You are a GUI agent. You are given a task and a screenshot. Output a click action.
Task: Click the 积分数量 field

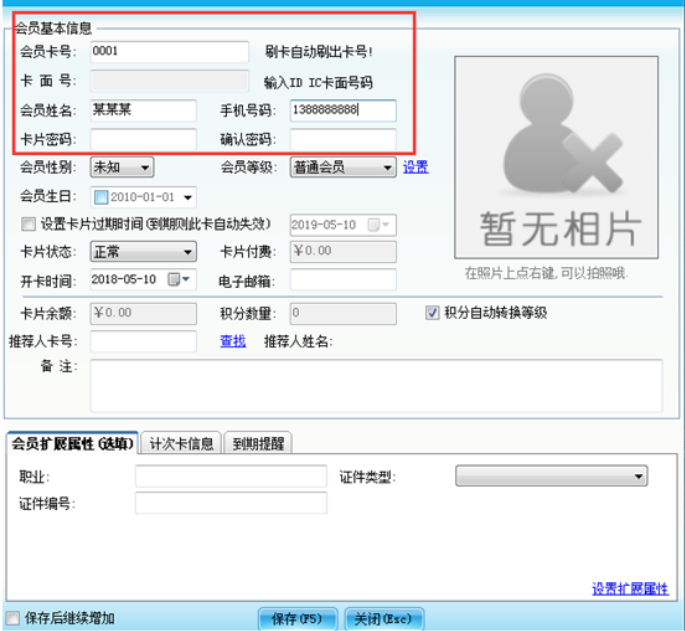pyautogui.click(x=343, y=314)
